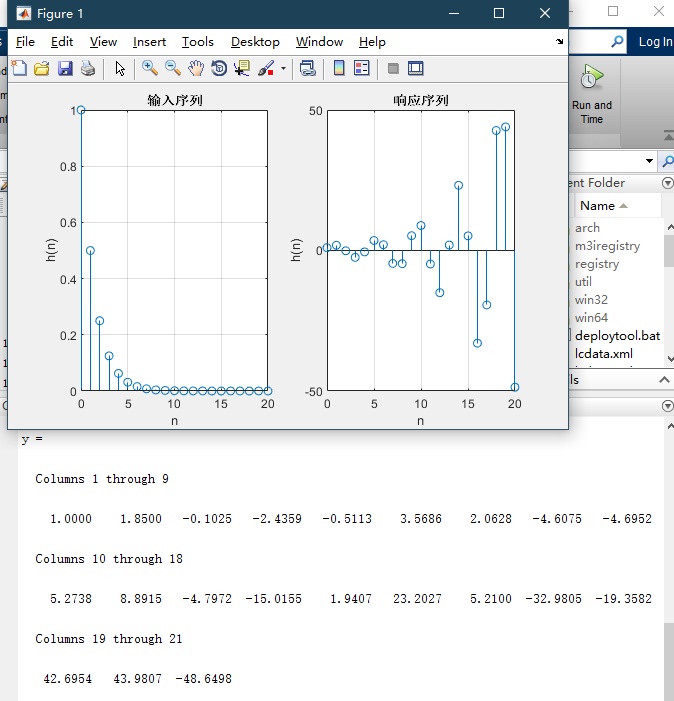Click Show Plot Tools and Dock Figure icon
The height and width of the screenshot is (701, 674).
tap(416, 68)
